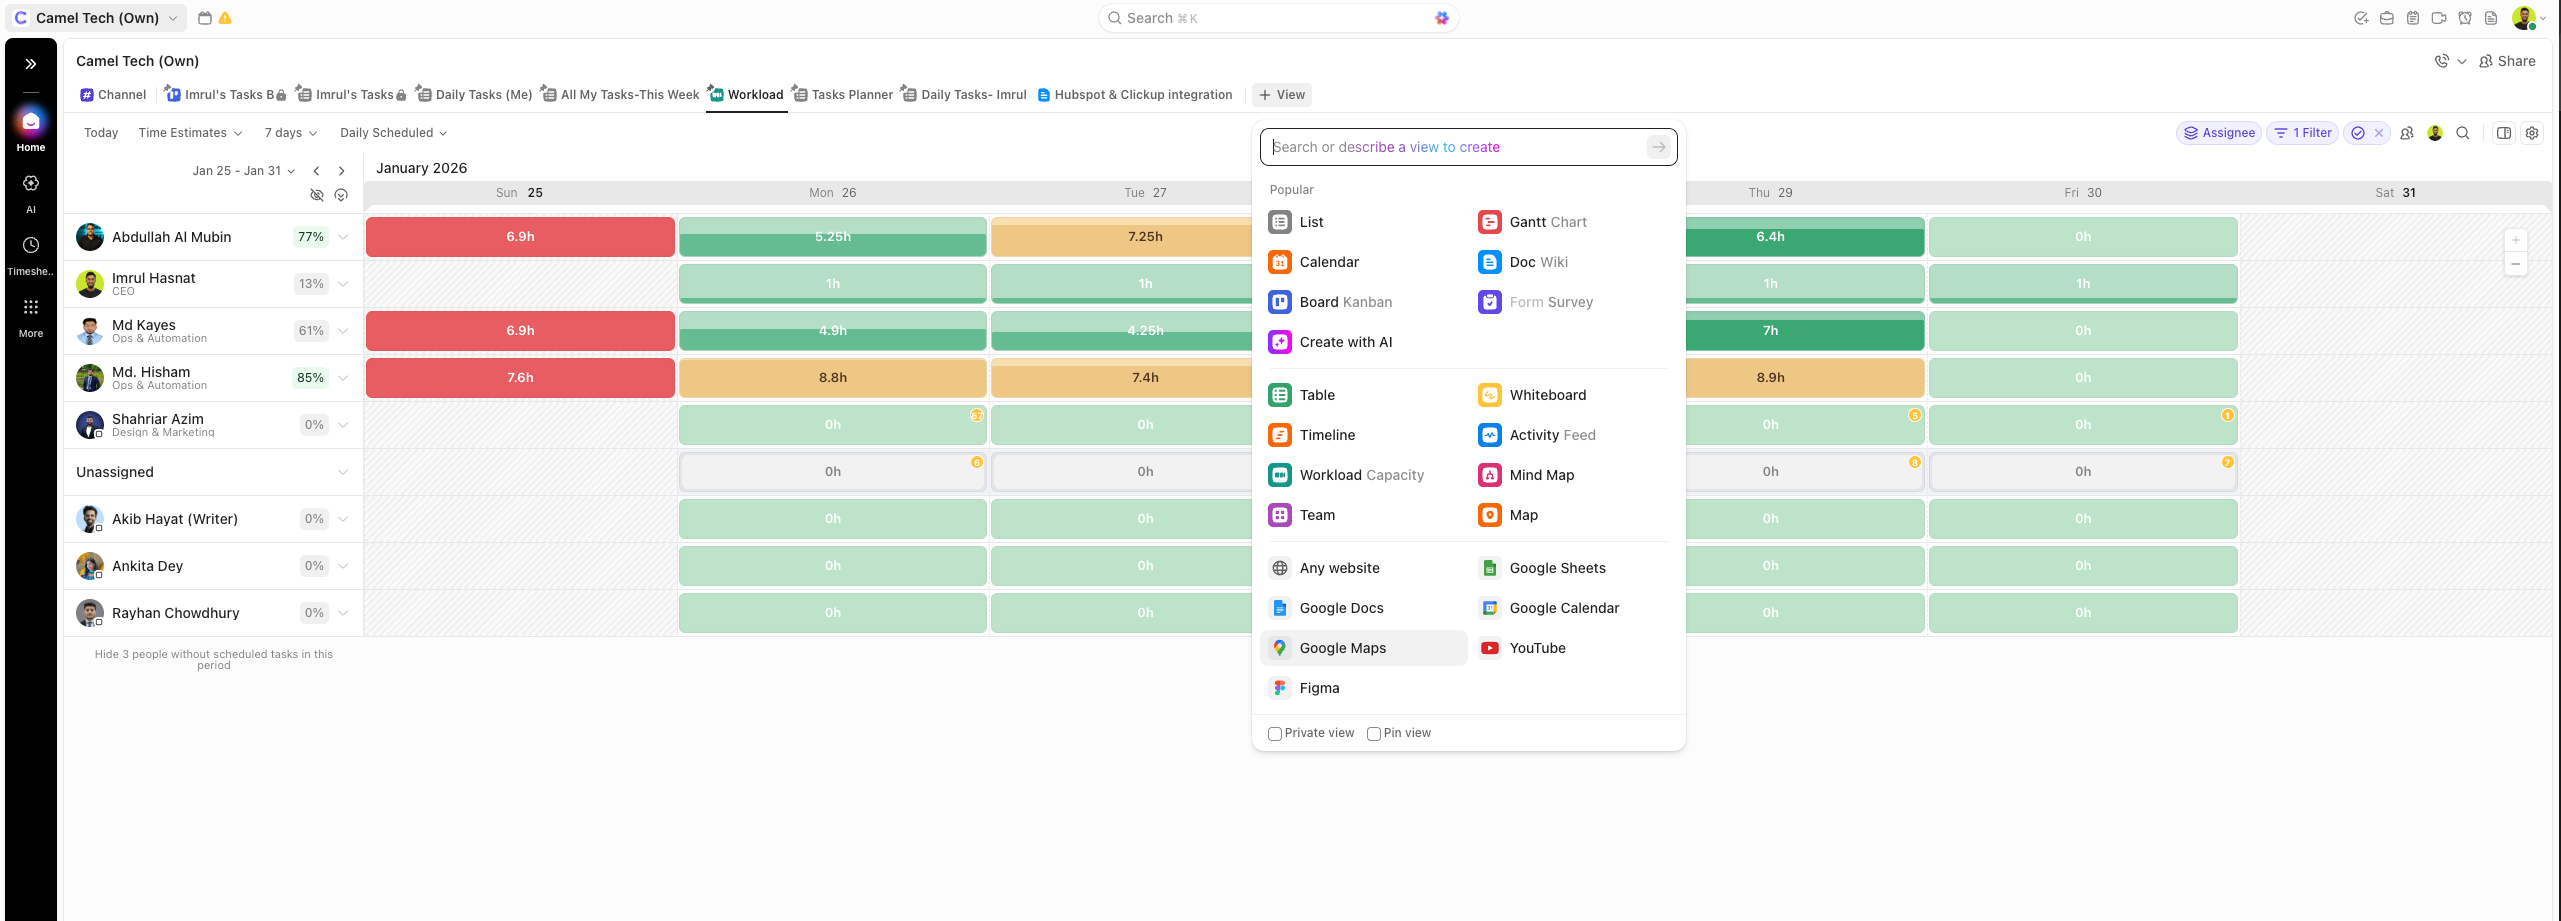Open the AI section in sidebar
This screenshot has height=921, width=2561.
(x=31, y=192)
